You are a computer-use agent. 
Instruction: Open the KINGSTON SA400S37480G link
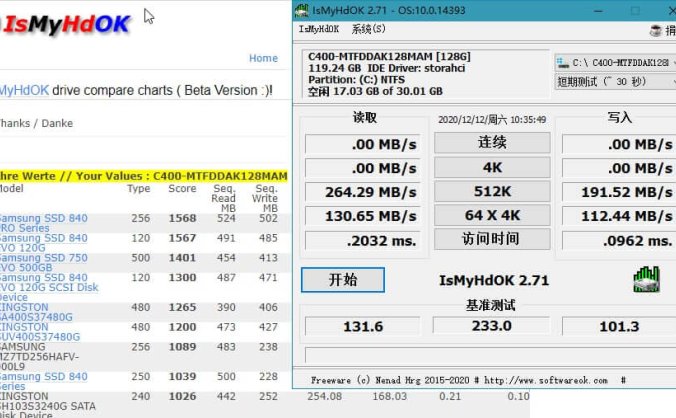coord(36,312)
